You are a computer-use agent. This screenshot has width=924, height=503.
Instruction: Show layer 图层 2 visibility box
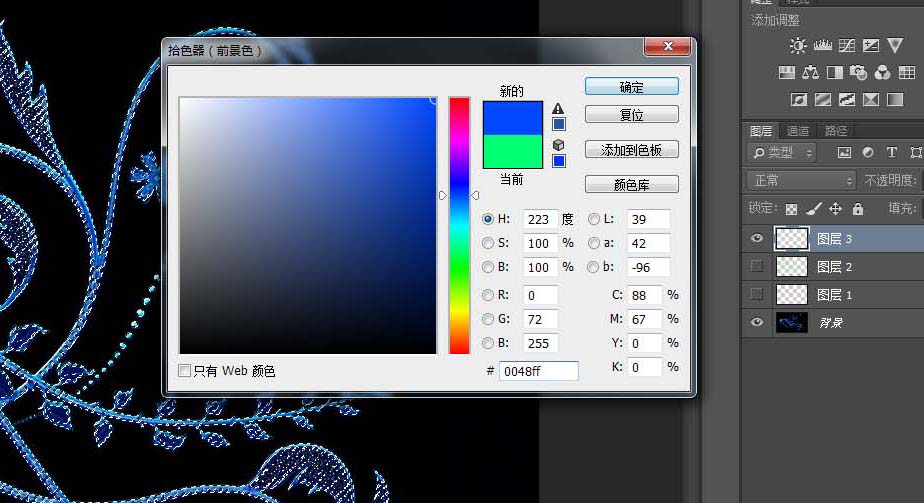(x=757, y=266)
